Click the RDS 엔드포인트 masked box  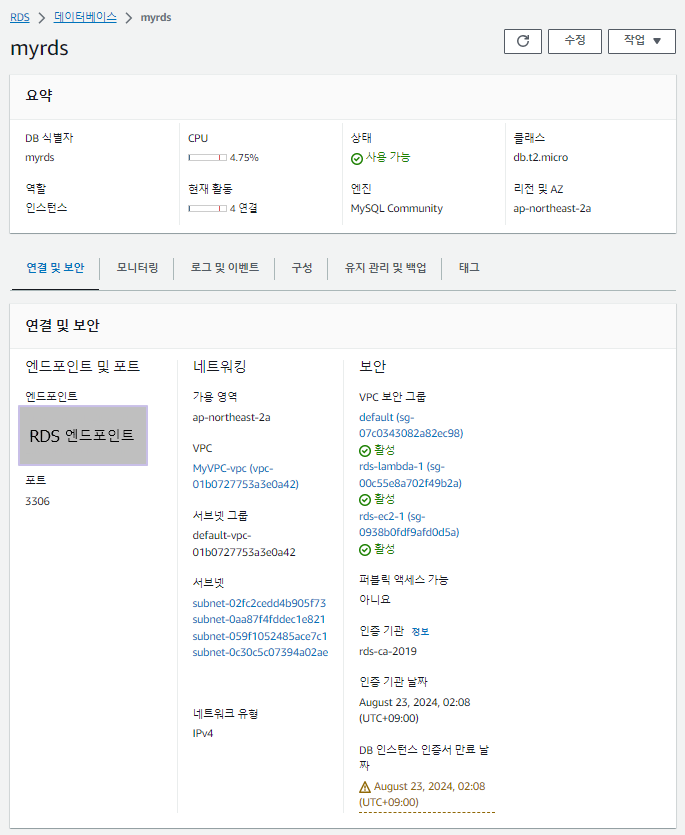(83, 436)
